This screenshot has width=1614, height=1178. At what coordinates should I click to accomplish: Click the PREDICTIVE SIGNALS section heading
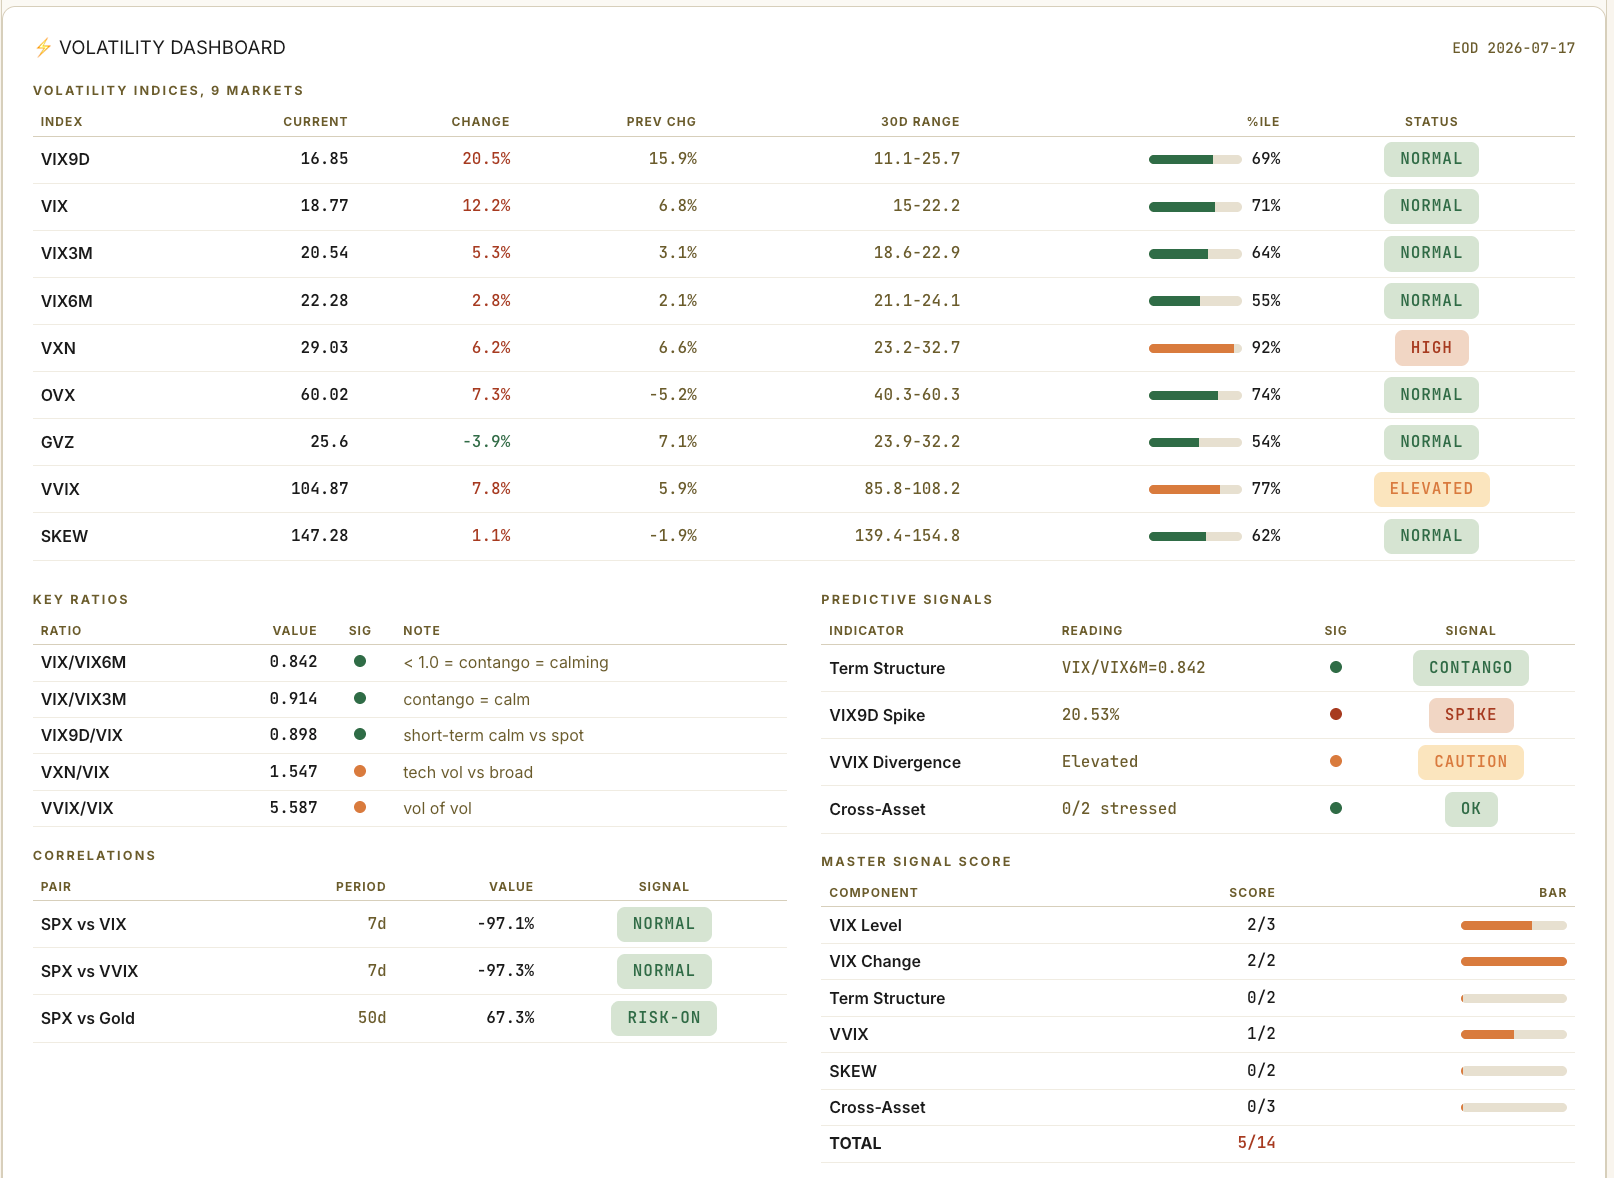pyautogui.click(x=907, y=600)
